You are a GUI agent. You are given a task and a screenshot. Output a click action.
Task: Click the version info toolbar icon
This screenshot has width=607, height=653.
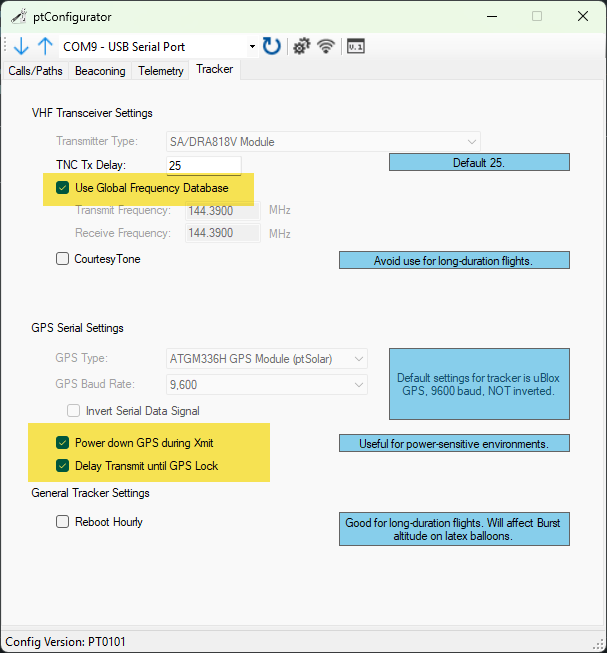(355, 46)
